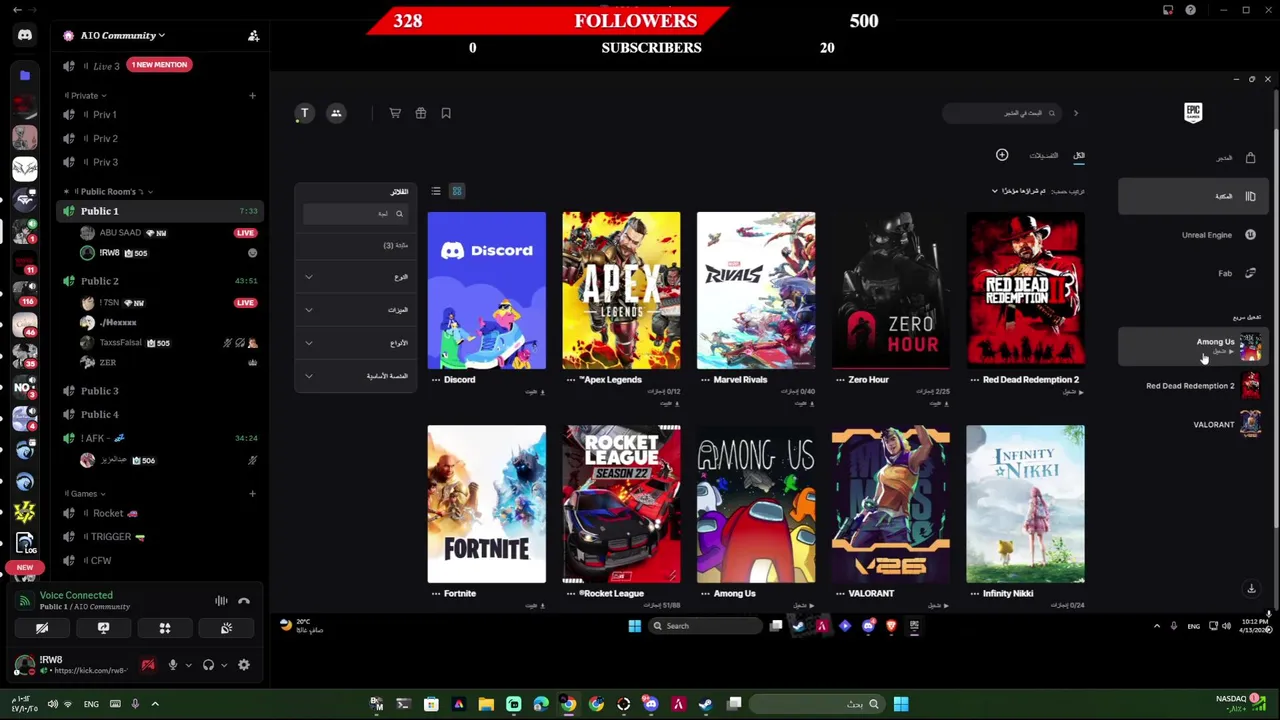Join the Priv 2 voice channel
The image size is (1280, 720).
(x=160, y=139)
